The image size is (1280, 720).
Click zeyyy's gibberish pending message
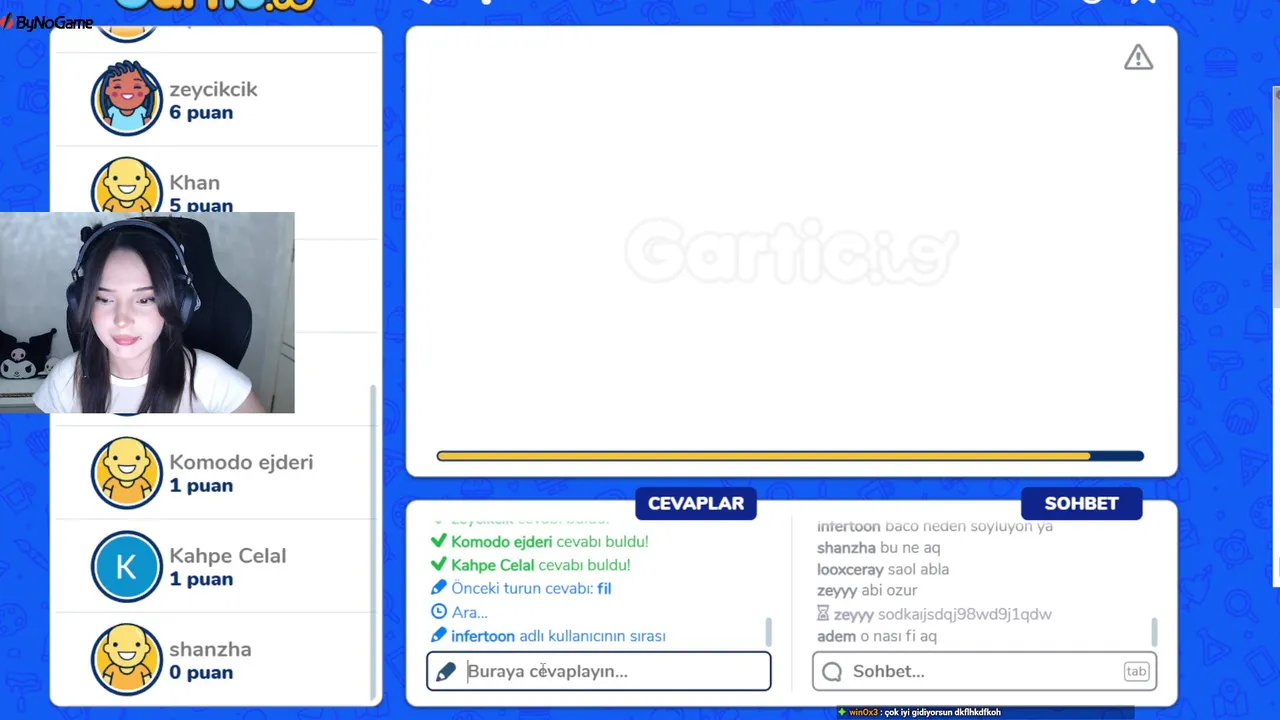click(x=943, y=614)
